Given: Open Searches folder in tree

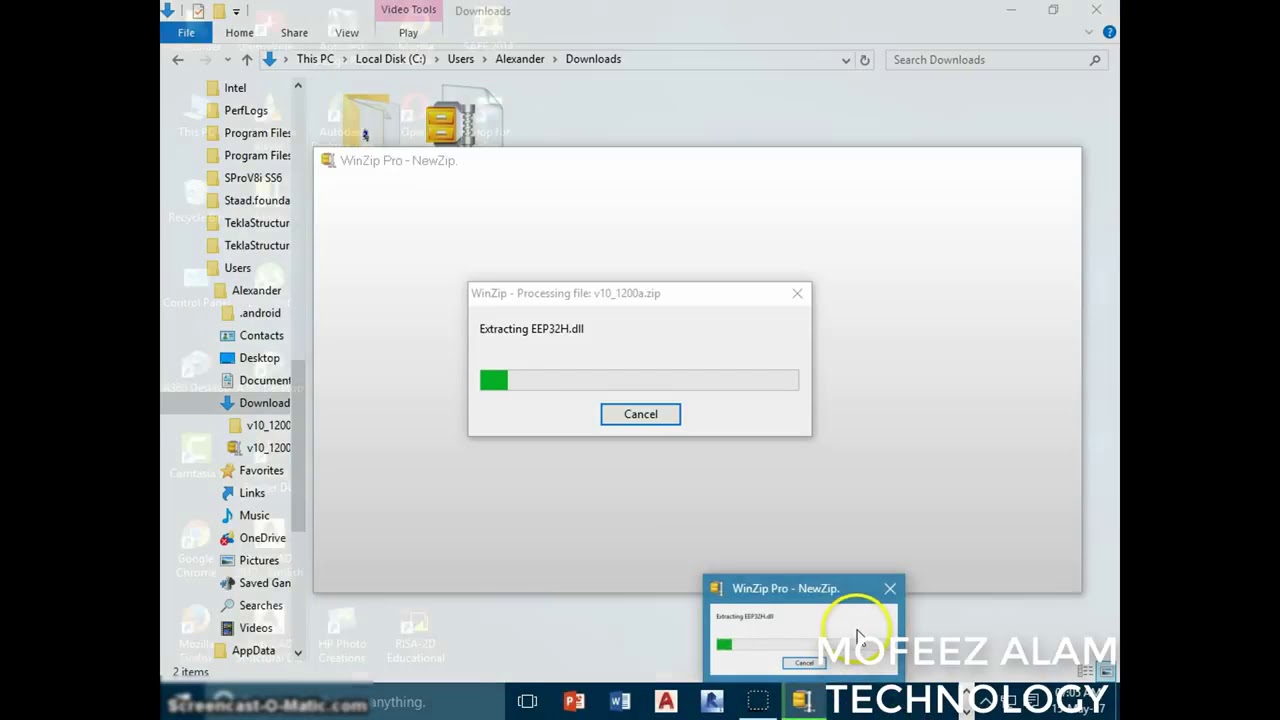Looking at the screenshot, I should point(260,605).
